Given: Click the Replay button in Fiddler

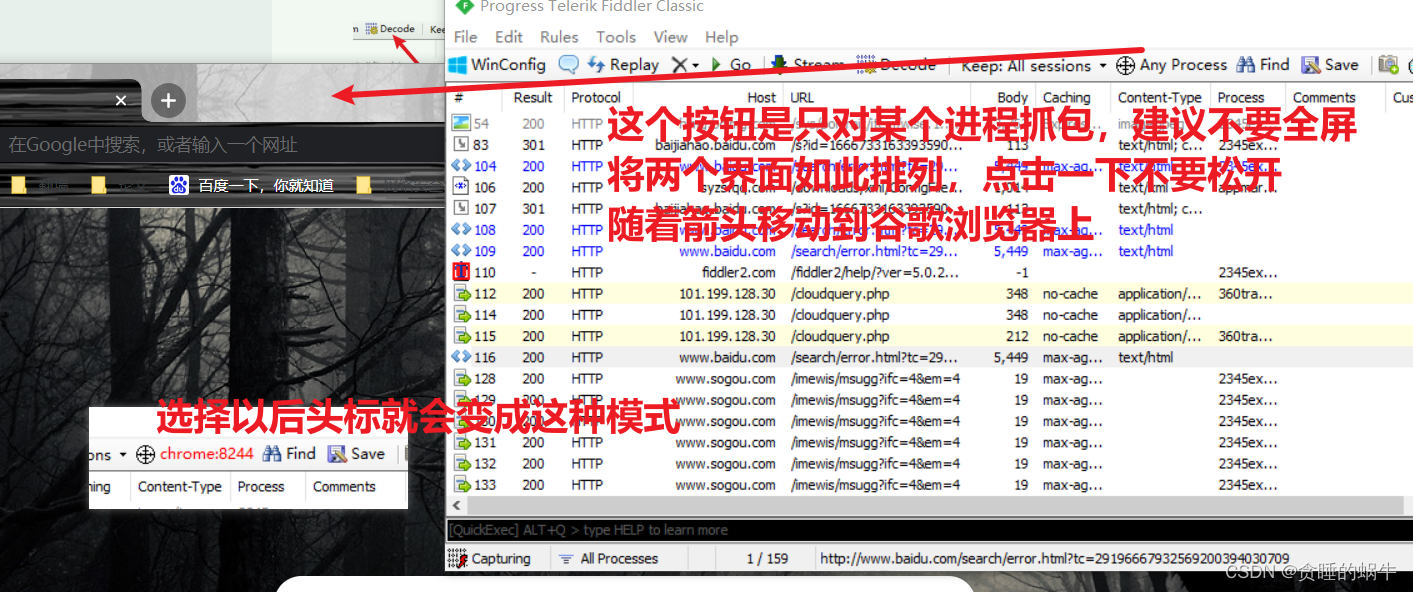Looking at the screenshot, I should click(623, 65).
